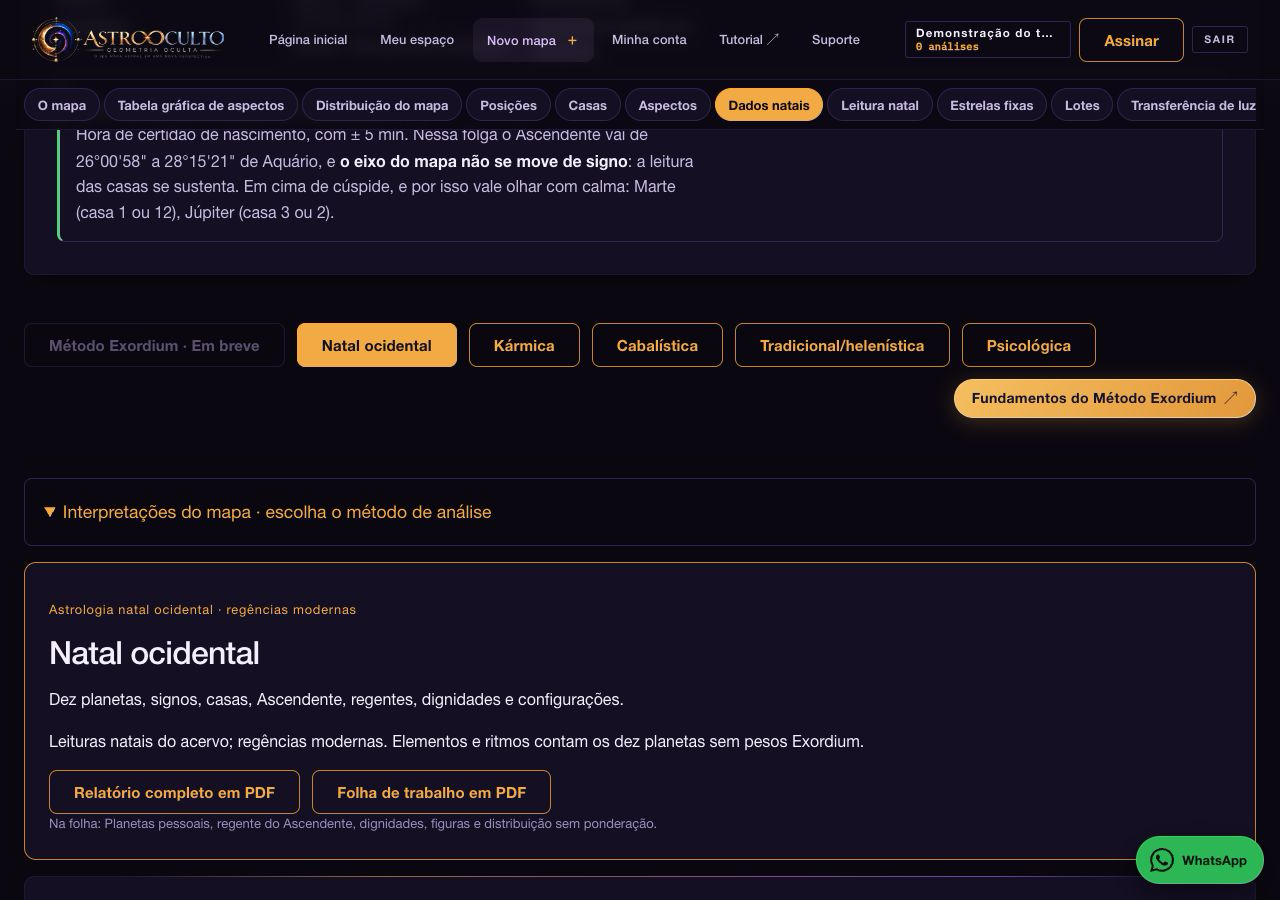Choose the Cabalística analysis method
The width and height of the screenshot is (1280, 900).
(657, 345)
